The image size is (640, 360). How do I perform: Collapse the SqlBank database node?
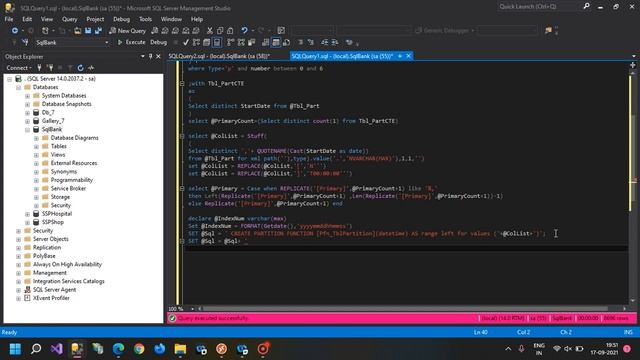point(27,129)
